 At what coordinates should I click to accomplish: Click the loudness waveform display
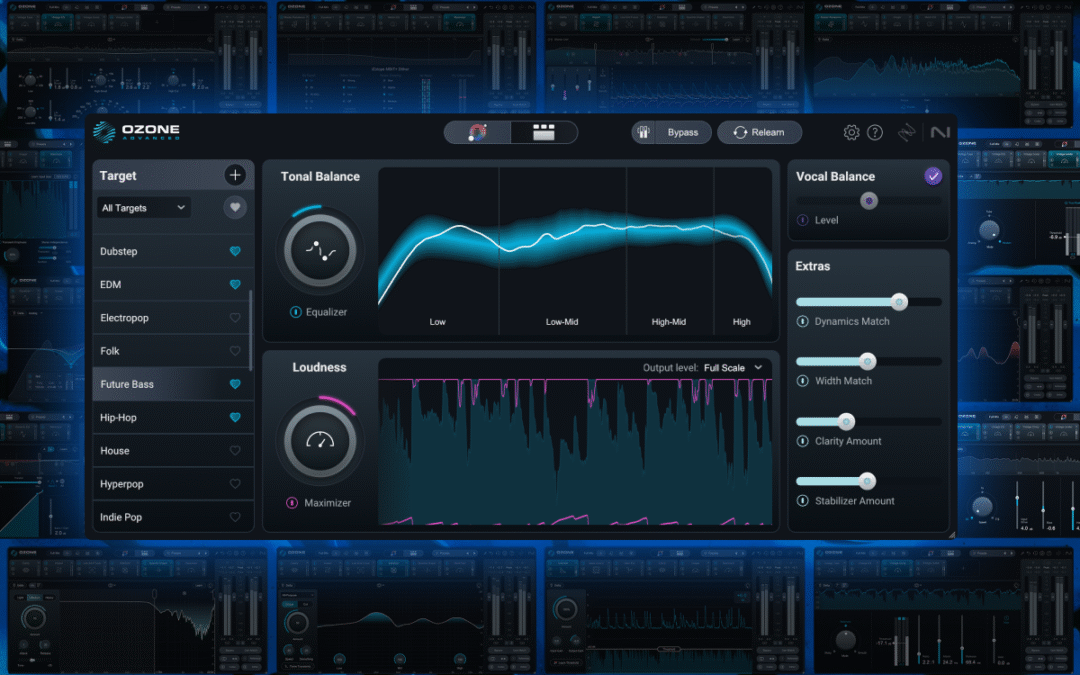tap(575, 451)
